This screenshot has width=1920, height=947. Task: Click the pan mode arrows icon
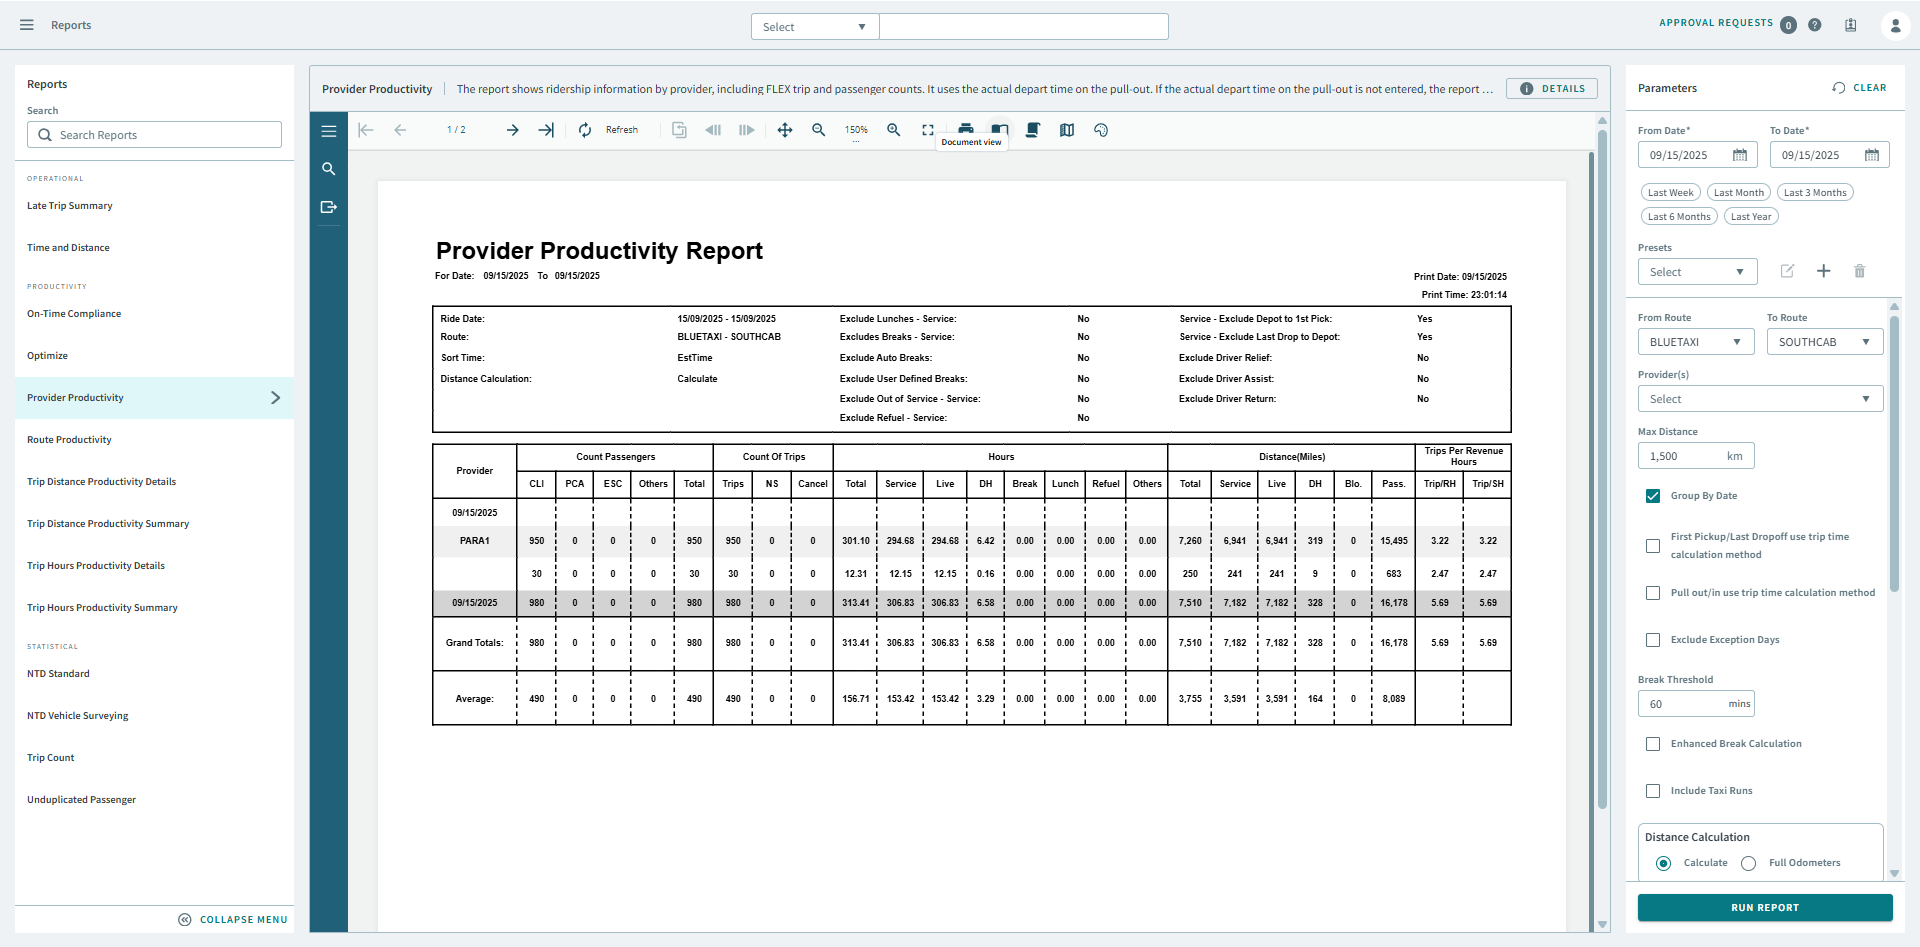click(785, 130)
